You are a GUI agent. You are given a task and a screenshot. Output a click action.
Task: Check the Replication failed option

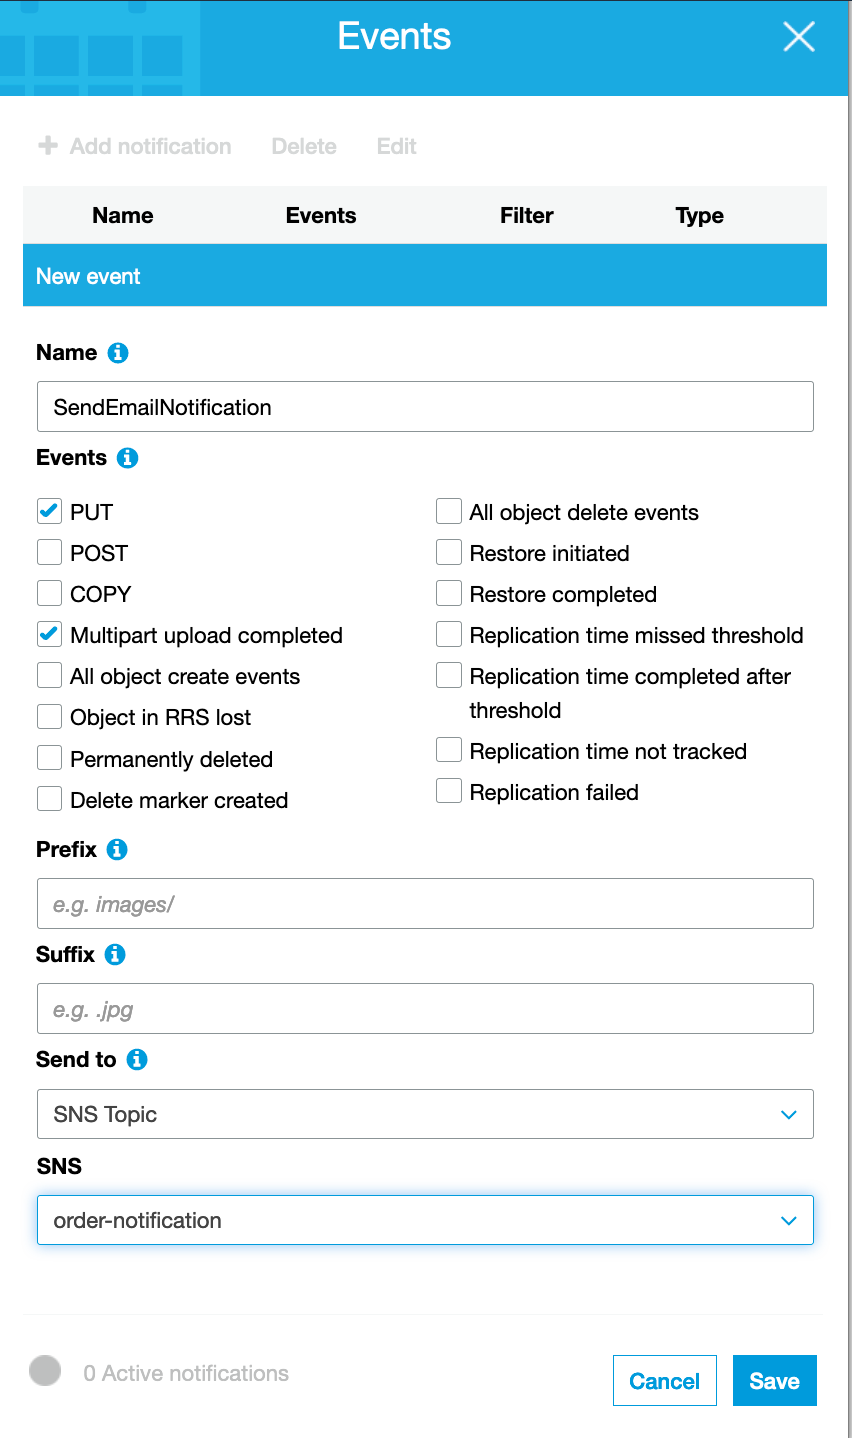pos(448,790)
